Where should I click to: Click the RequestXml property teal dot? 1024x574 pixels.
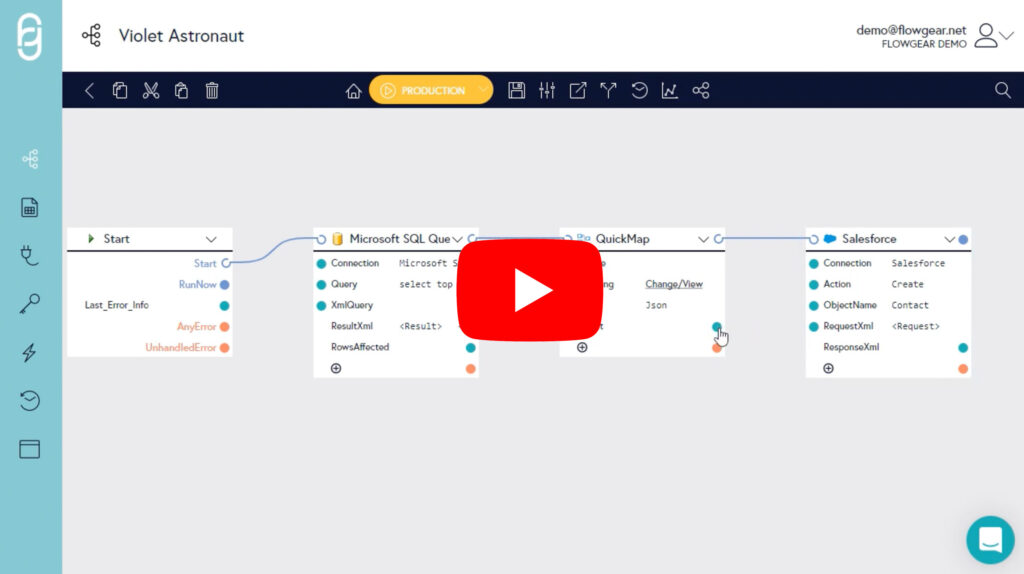coord(814,327)
